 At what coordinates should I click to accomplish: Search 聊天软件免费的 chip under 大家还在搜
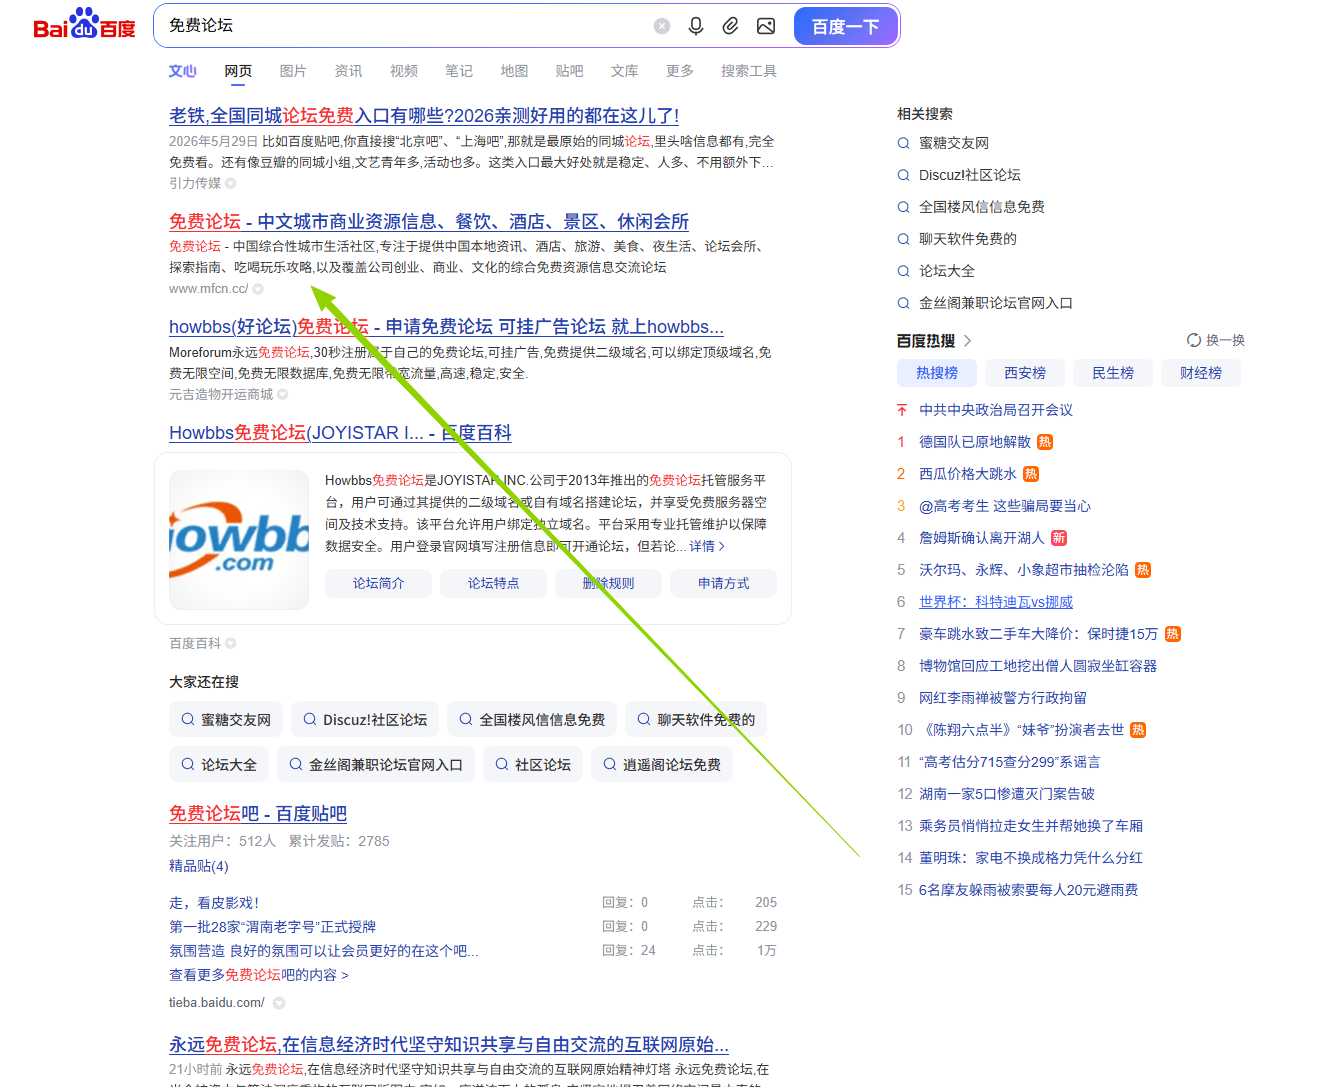696,720
